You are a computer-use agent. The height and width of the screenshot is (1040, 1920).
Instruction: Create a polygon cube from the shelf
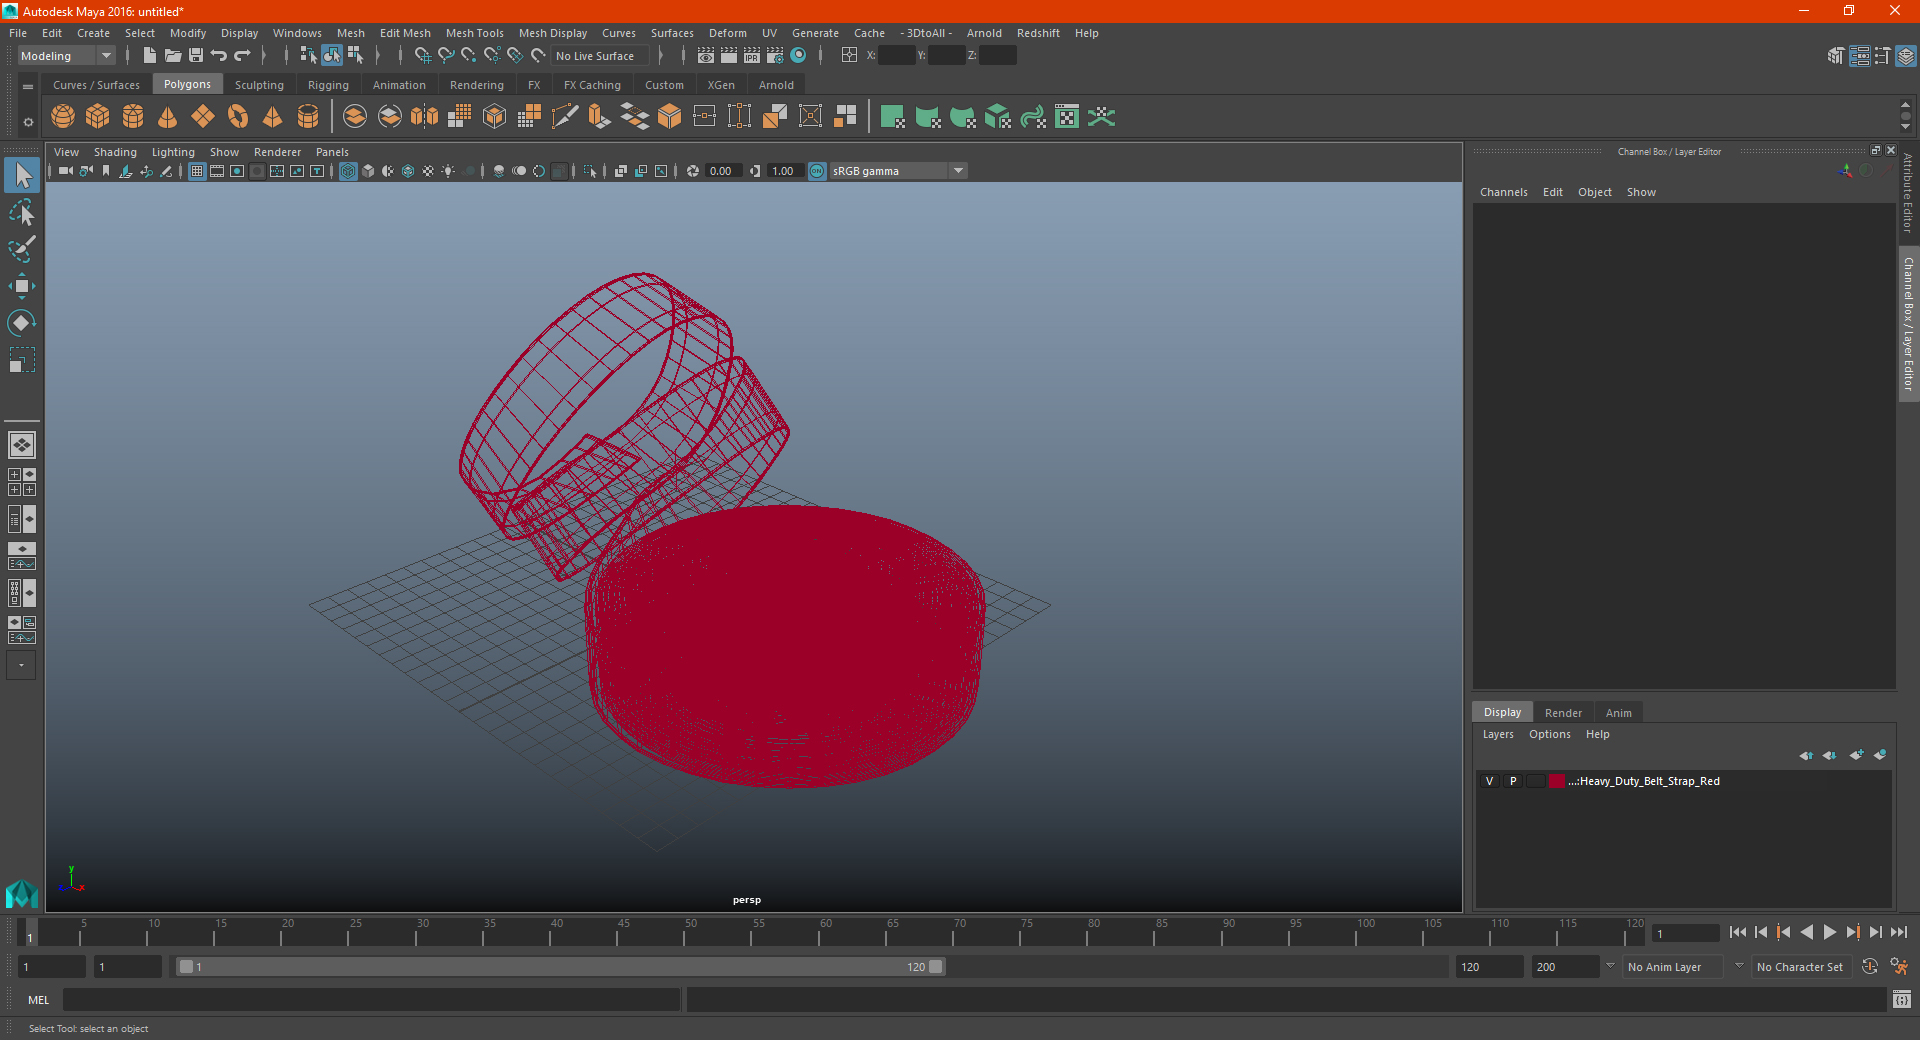98,117
